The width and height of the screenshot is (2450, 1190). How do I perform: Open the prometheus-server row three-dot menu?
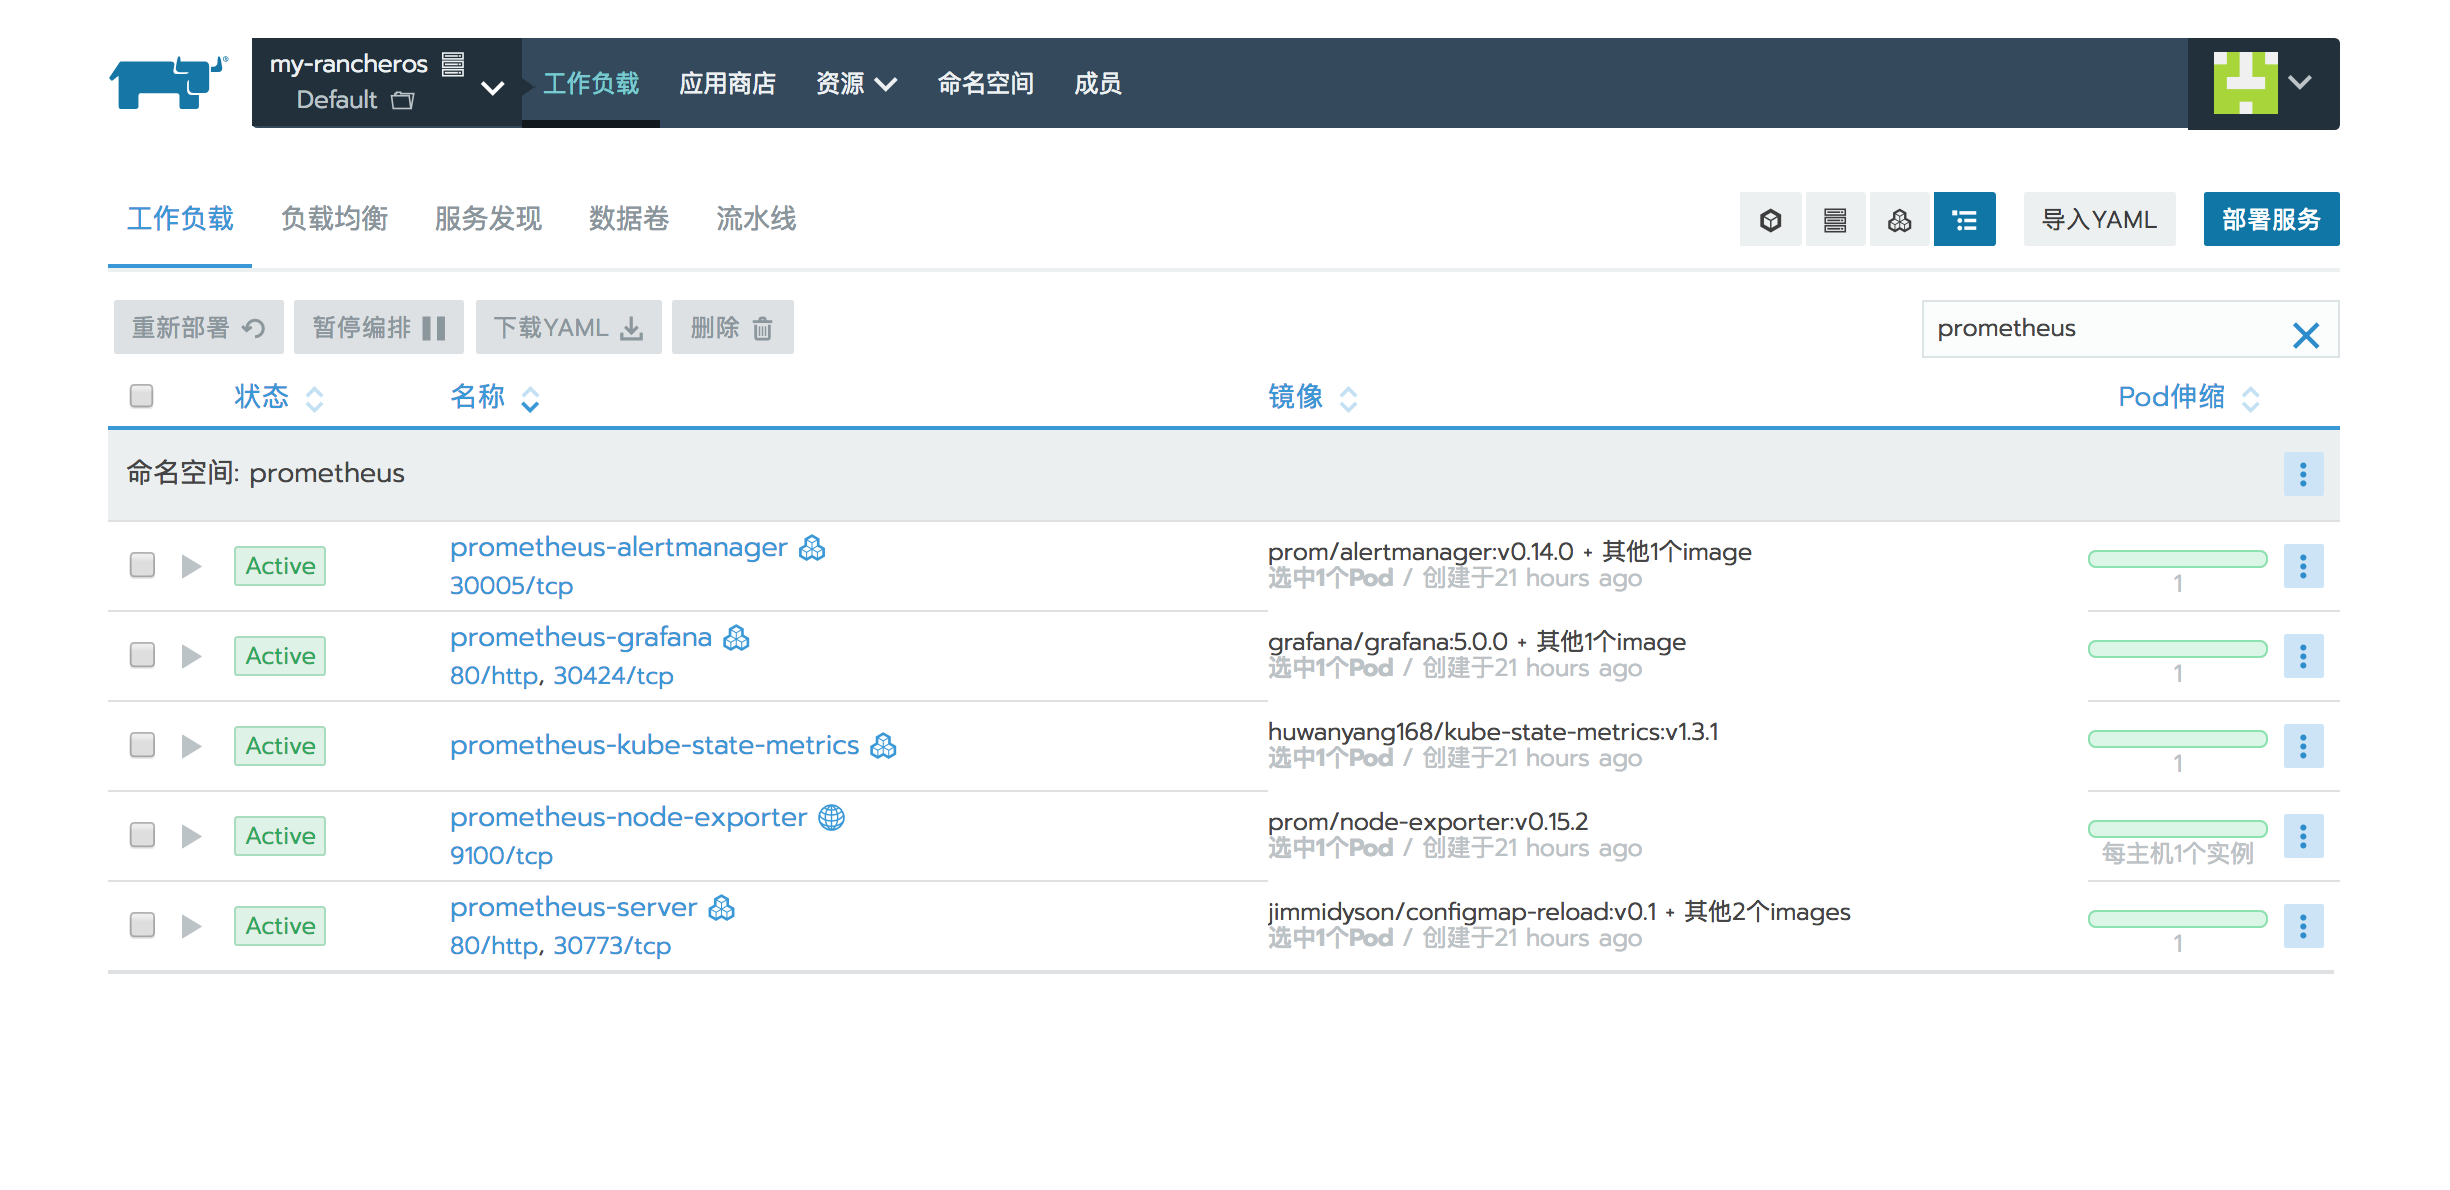pos(2302,926)
